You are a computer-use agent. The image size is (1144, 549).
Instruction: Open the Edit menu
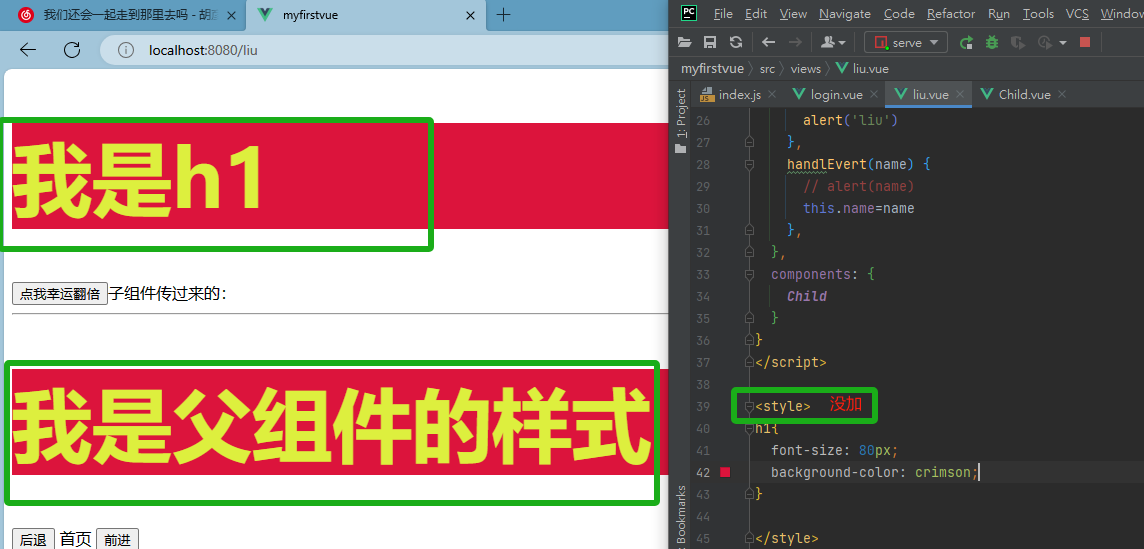(x=756, y=13)
